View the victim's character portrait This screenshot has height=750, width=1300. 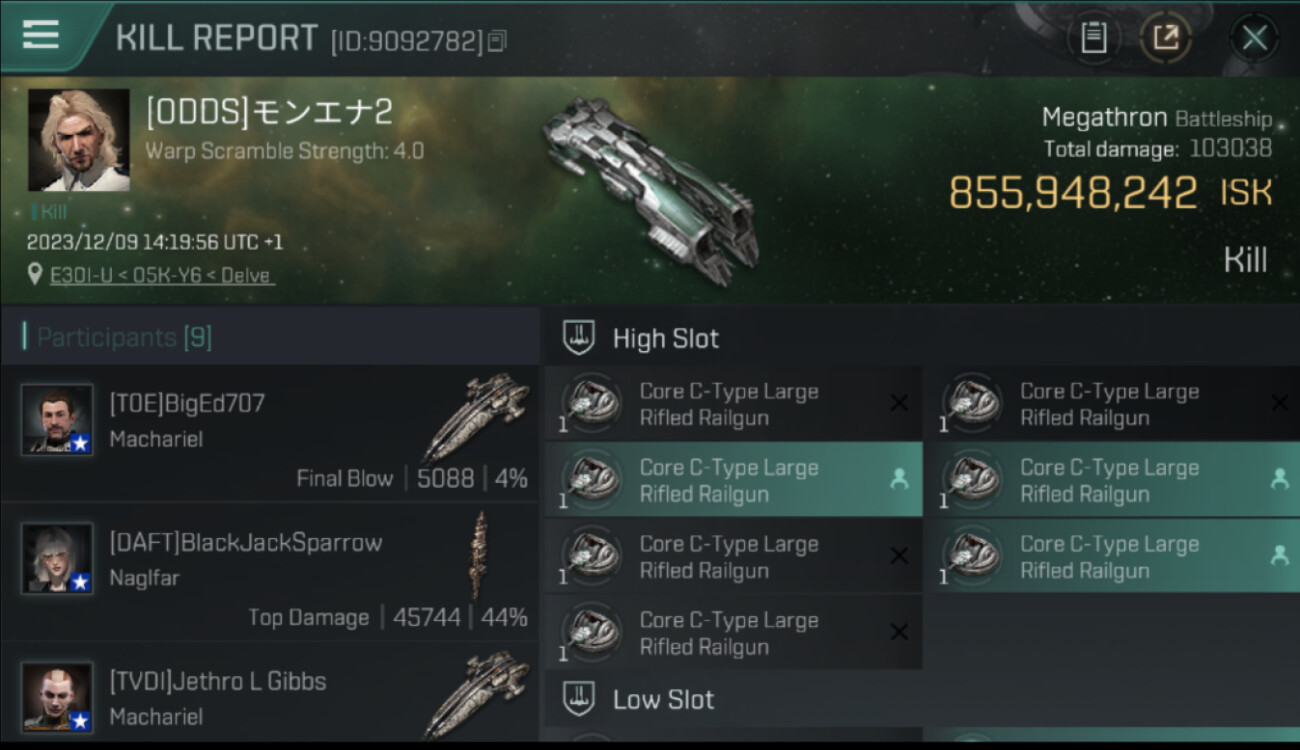[x=79, y=140]
